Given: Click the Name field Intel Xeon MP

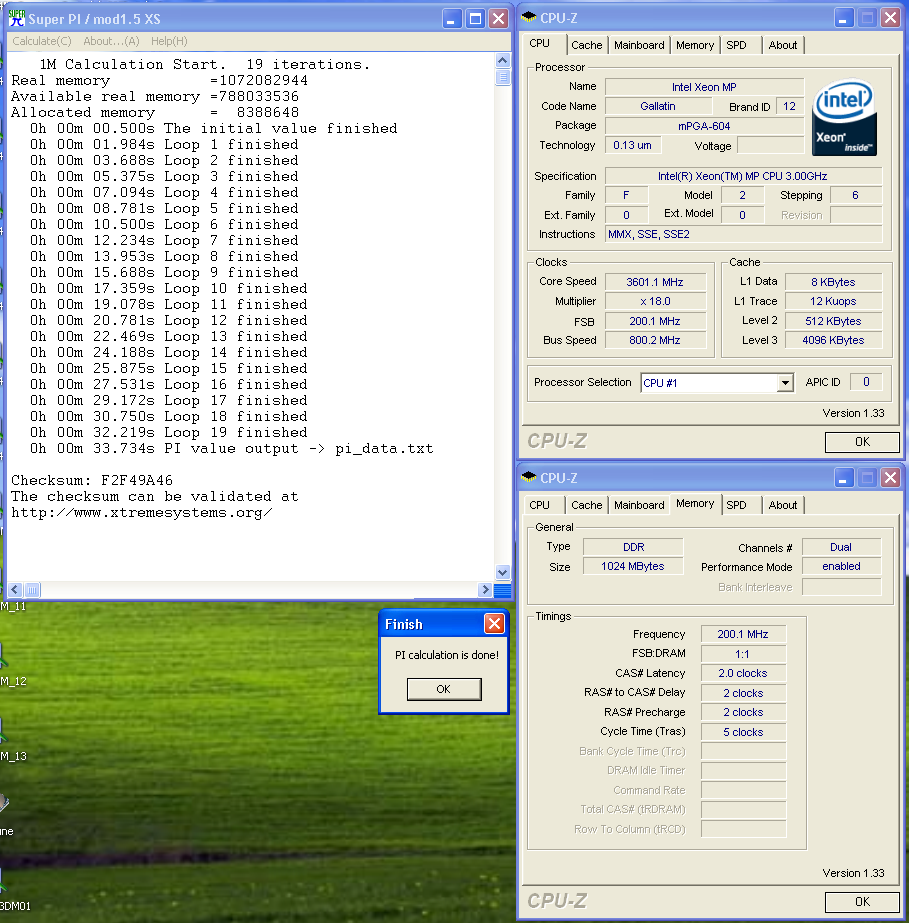Looking at the screenshot, I should point(704,87).
